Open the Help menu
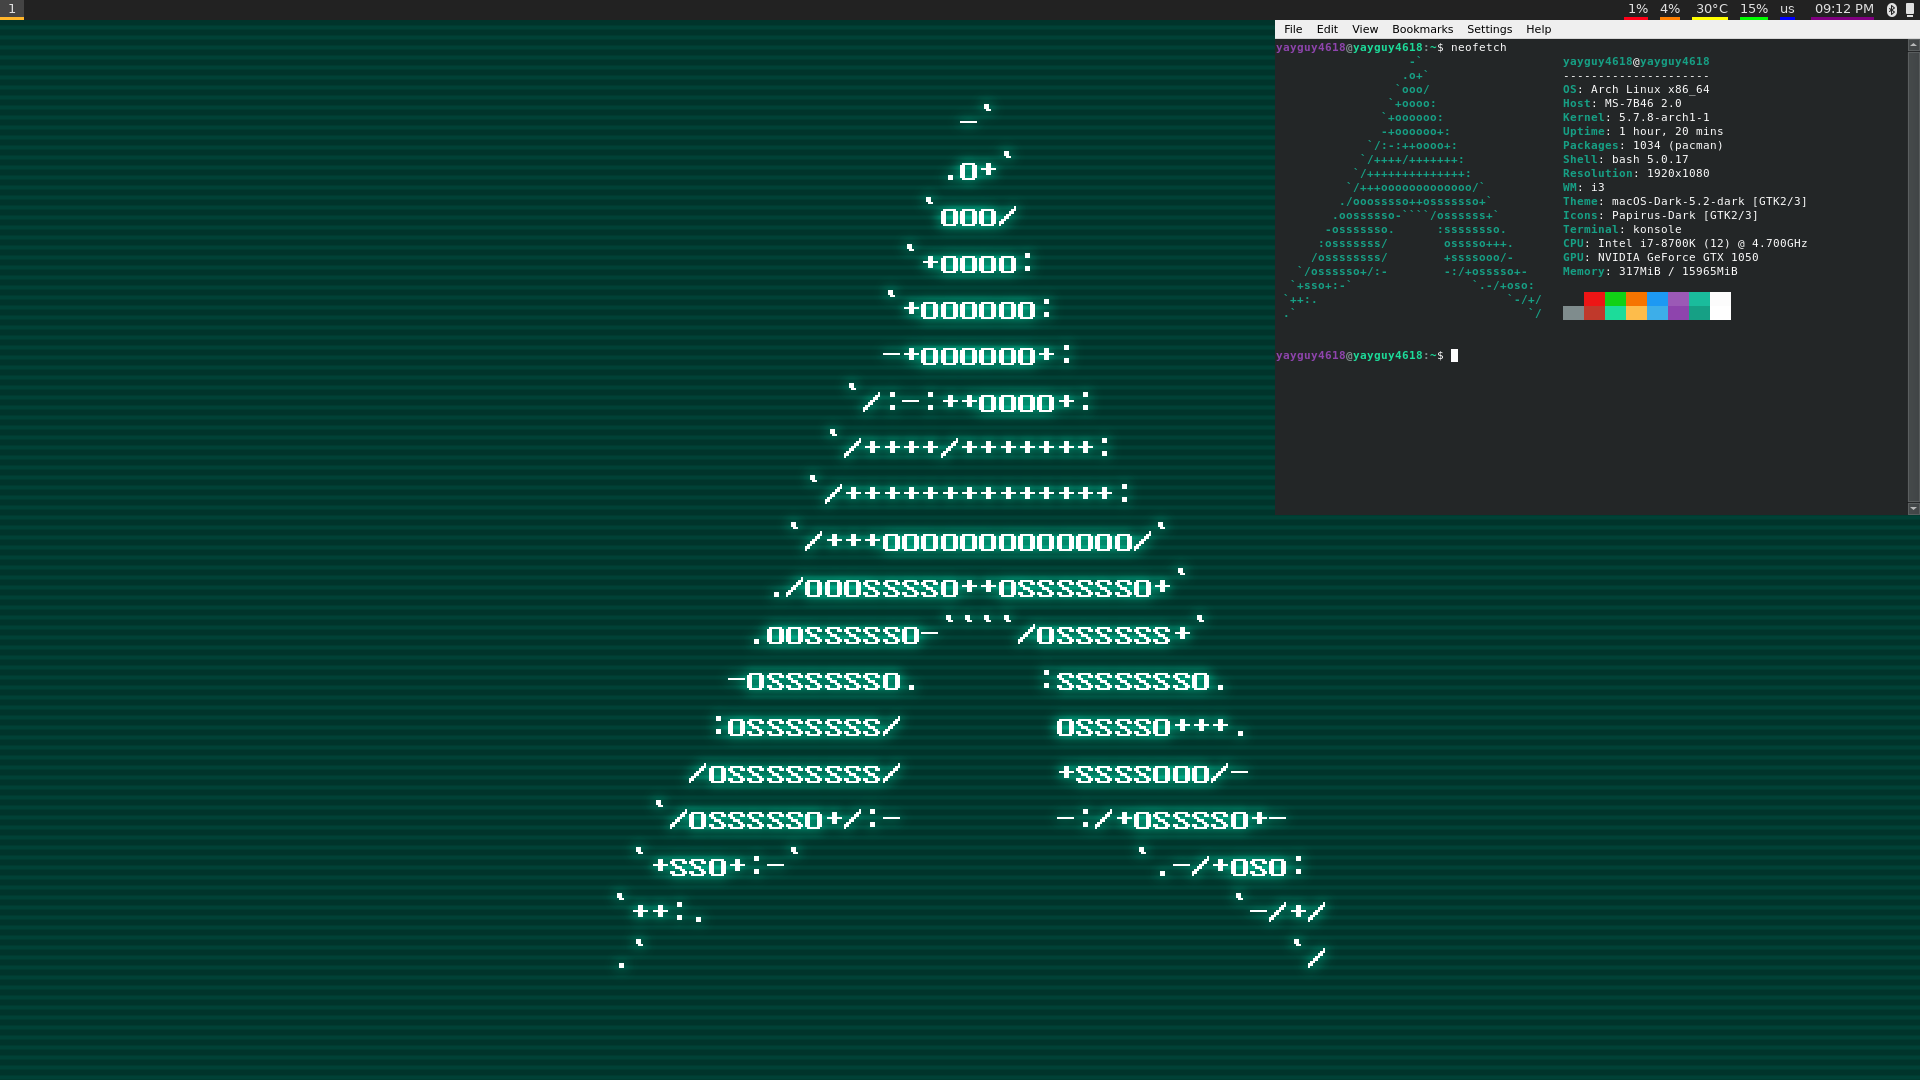This screenshot has width=1920, height=1080. 1538,29
